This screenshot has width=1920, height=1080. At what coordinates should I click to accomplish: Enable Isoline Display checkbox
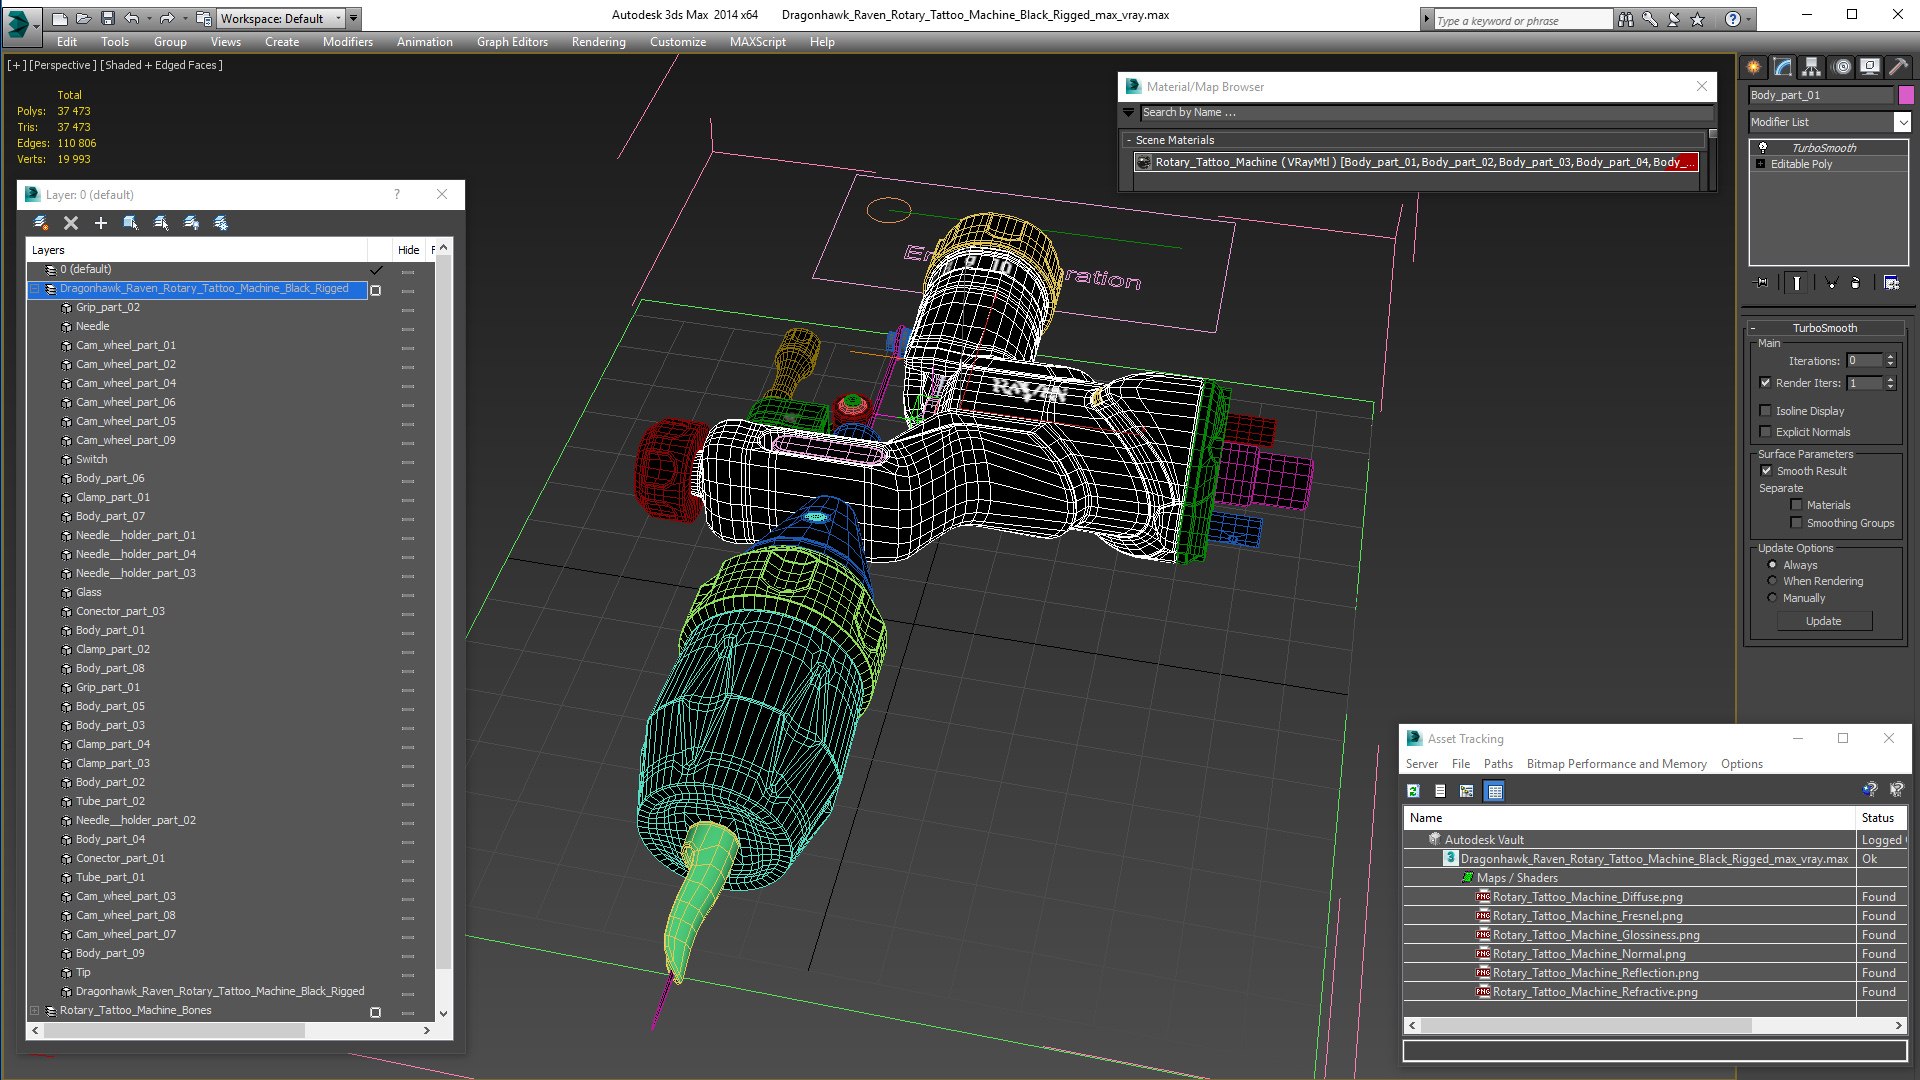[1765, 411]
